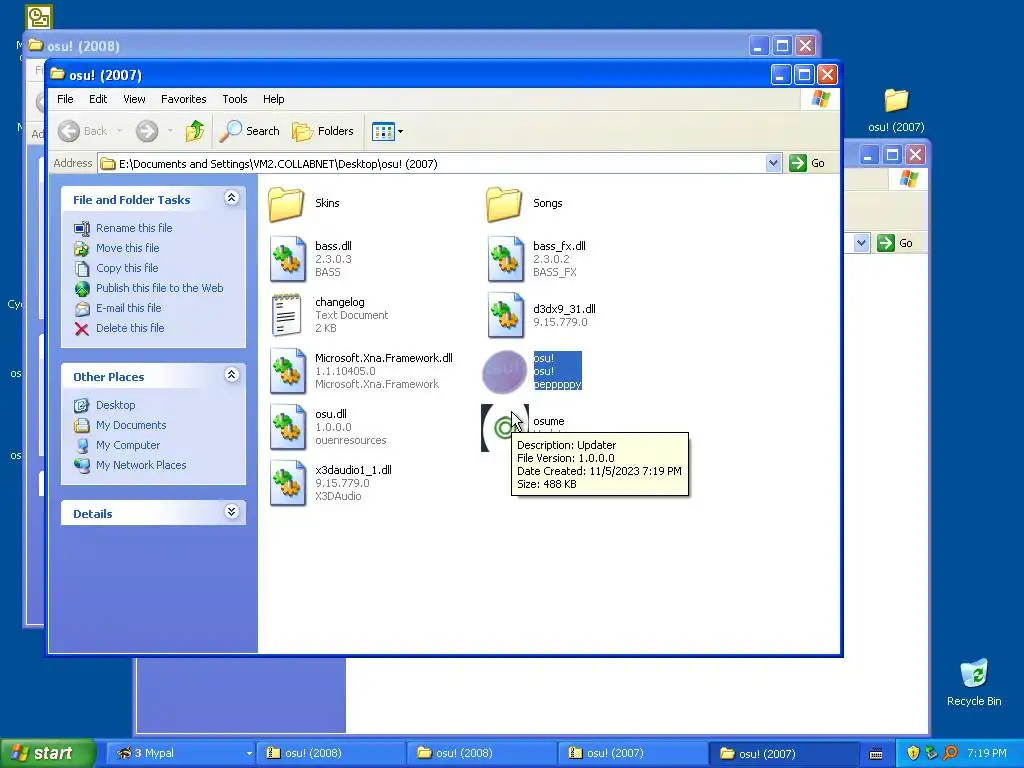The image size is (1024, 768).
Task: Click the Windows flag logo in toolbar
Action: [x=820, y=99]
